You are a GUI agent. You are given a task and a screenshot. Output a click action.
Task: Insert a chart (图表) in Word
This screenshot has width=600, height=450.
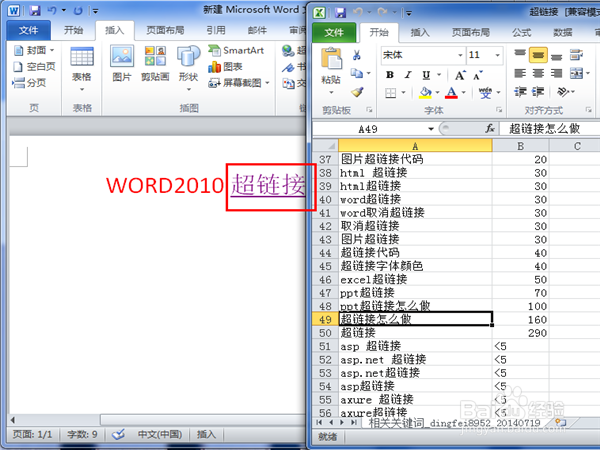click(x=225, y=67)
